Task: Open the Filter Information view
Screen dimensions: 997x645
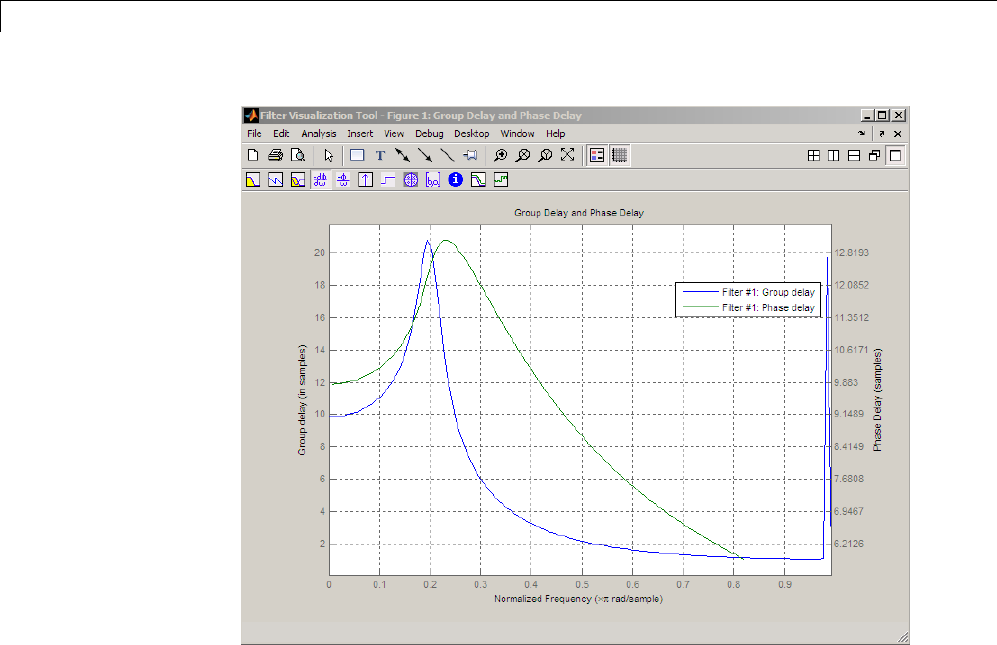Action: 455,180
